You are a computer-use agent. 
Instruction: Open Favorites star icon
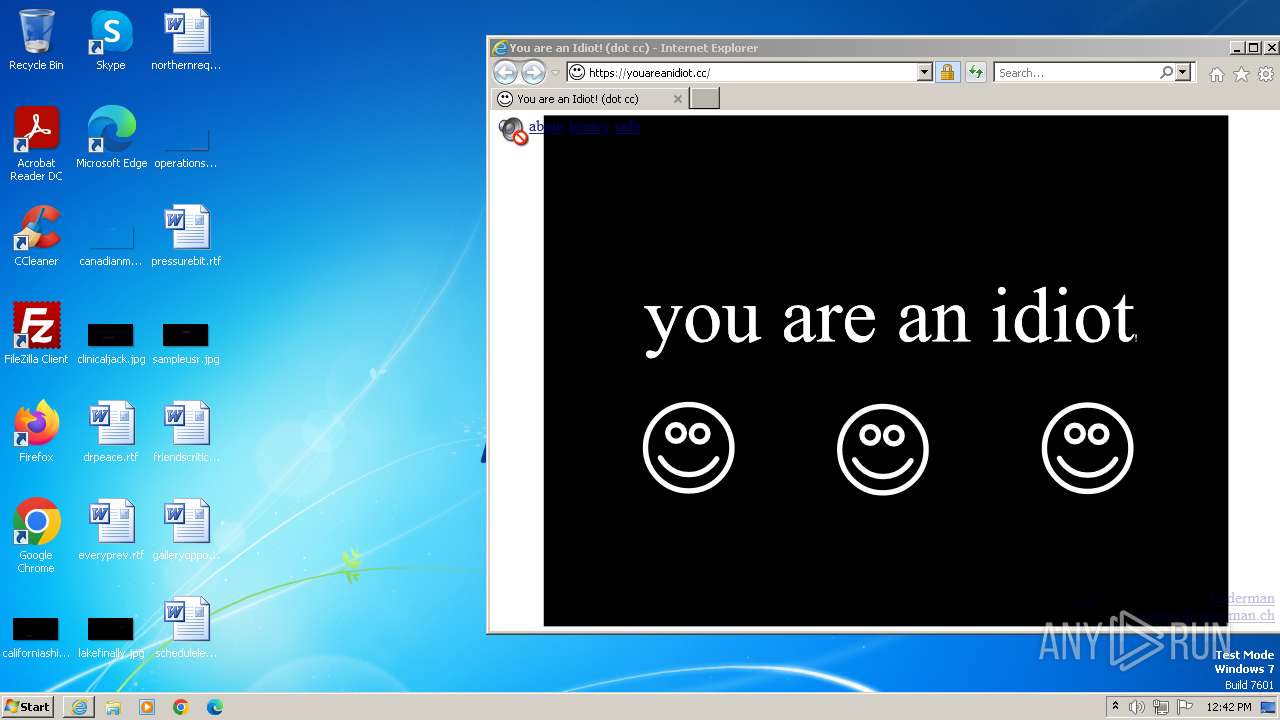coord(1241,74)
